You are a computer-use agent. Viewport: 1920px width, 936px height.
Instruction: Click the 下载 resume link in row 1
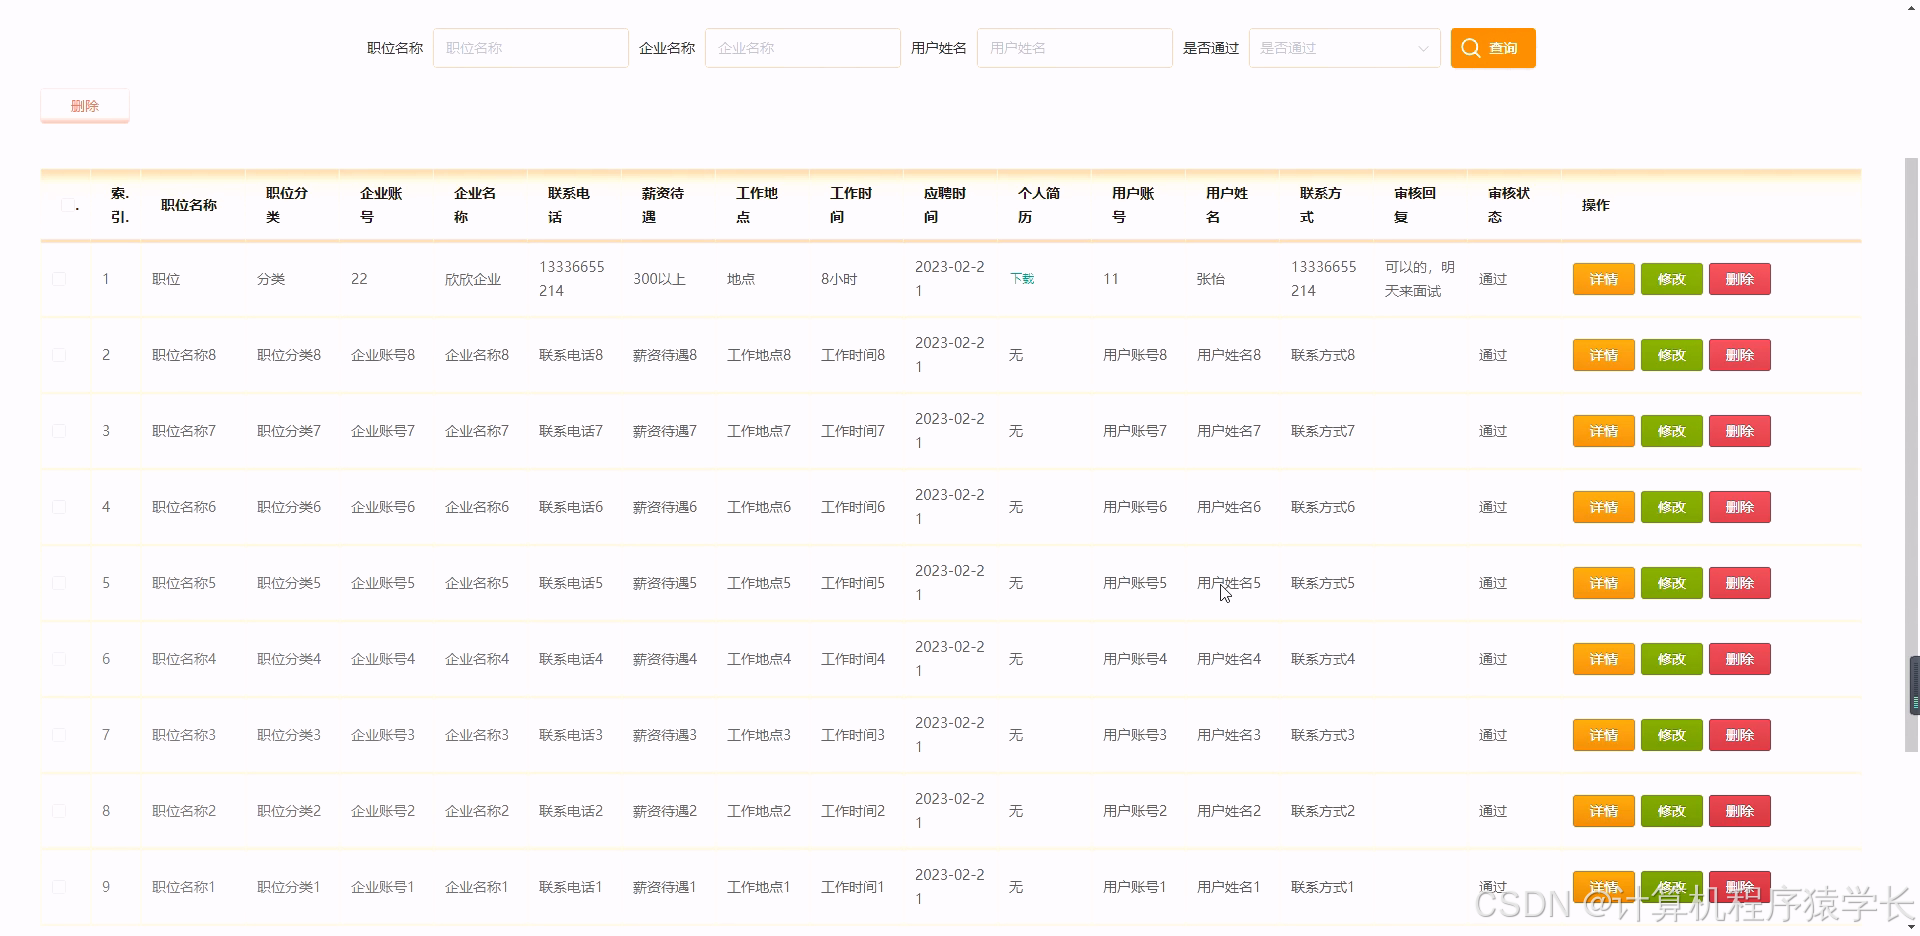click(1022, 279)
